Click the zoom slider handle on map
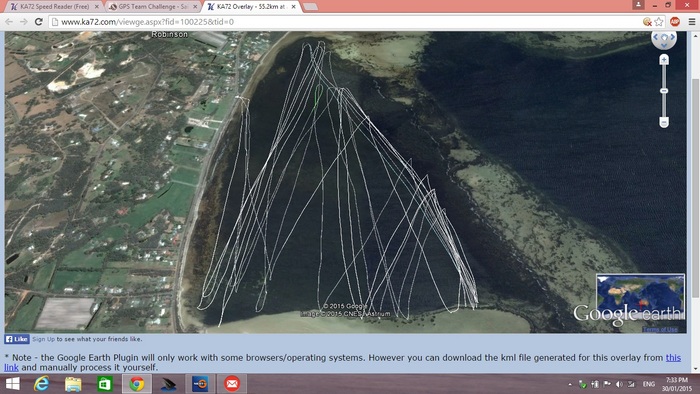This screenshot has height=394, width=700. [664, 91]
